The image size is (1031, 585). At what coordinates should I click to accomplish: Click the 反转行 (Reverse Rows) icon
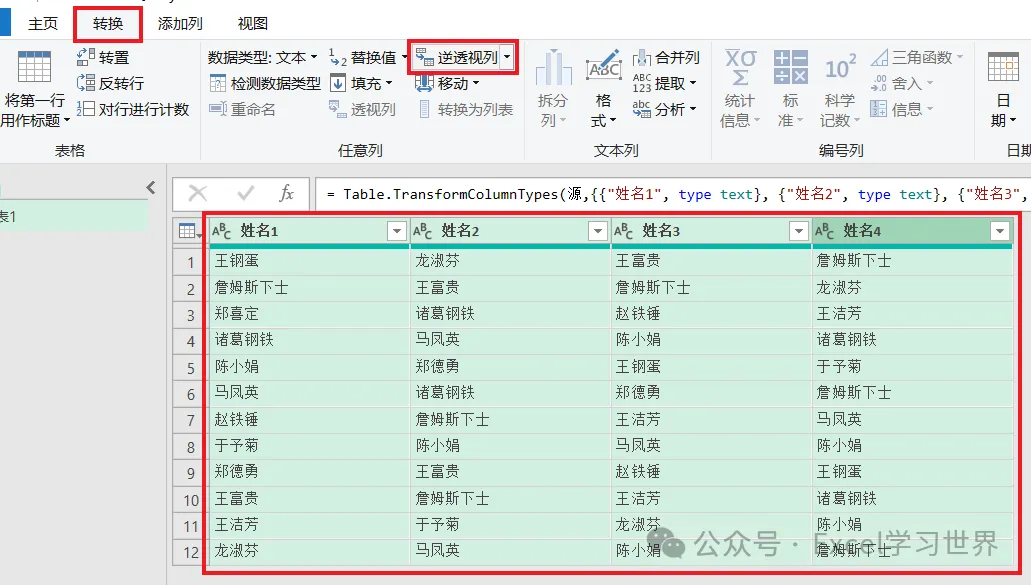click(x=85, y=83)
